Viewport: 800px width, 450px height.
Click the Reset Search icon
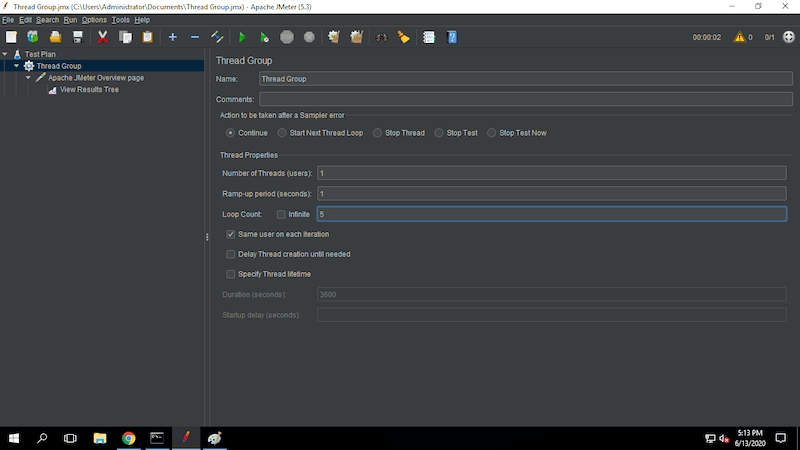click(x=404, y=37)
